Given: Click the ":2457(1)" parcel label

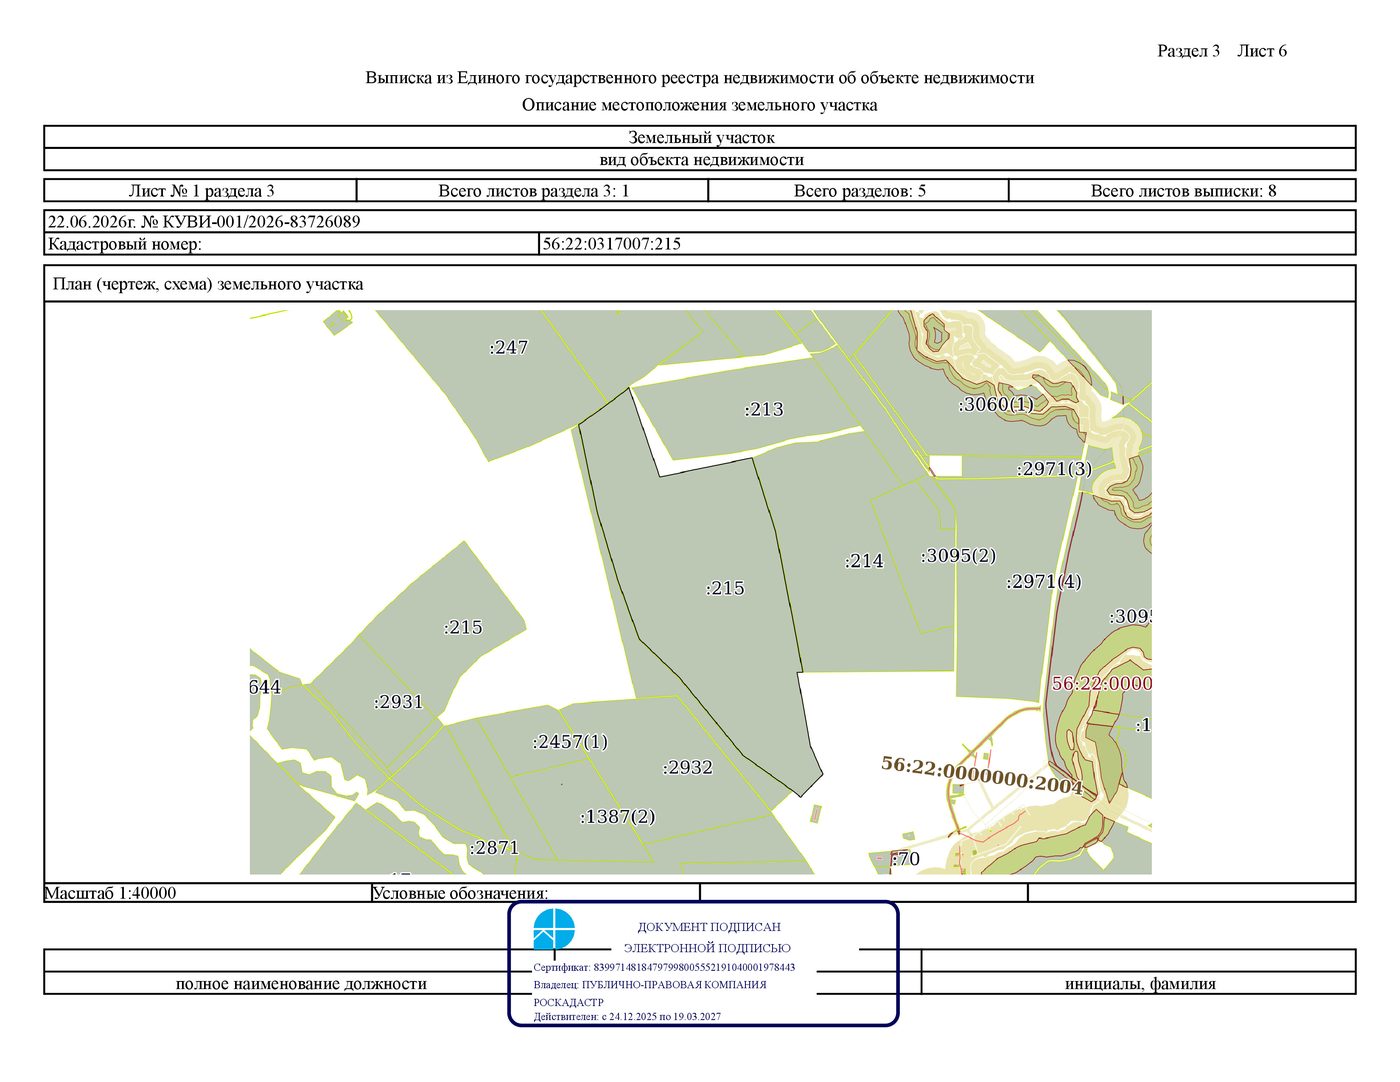Looking at the screenshot, I should point(570,742).
